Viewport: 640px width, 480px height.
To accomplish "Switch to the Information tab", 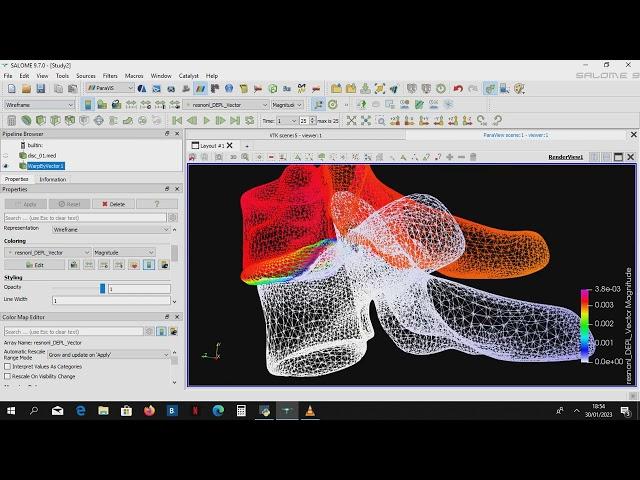I will (53, 179).
